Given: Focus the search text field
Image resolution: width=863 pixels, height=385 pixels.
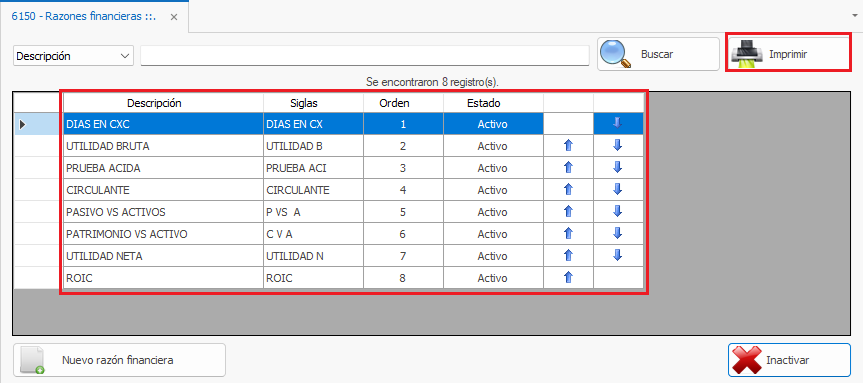Looking at the screenshot, I should 365,56.
